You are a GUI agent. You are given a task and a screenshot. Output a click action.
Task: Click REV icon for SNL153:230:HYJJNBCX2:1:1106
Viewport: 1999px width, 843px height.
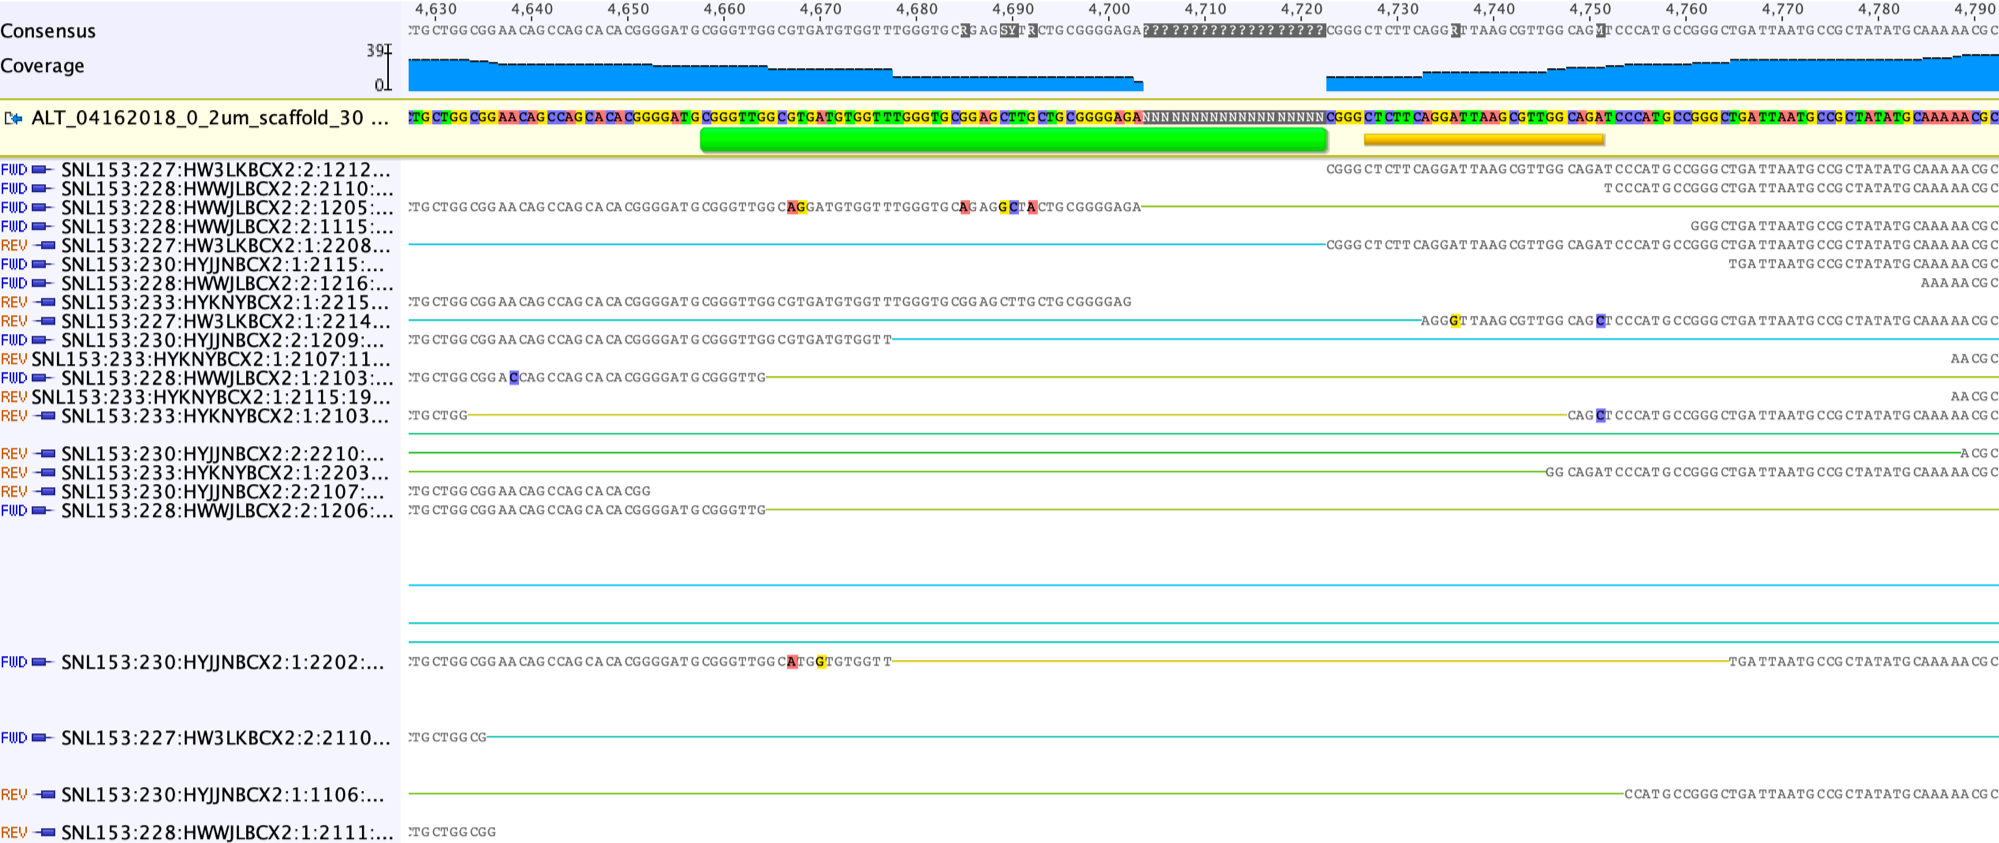point(45,795)
